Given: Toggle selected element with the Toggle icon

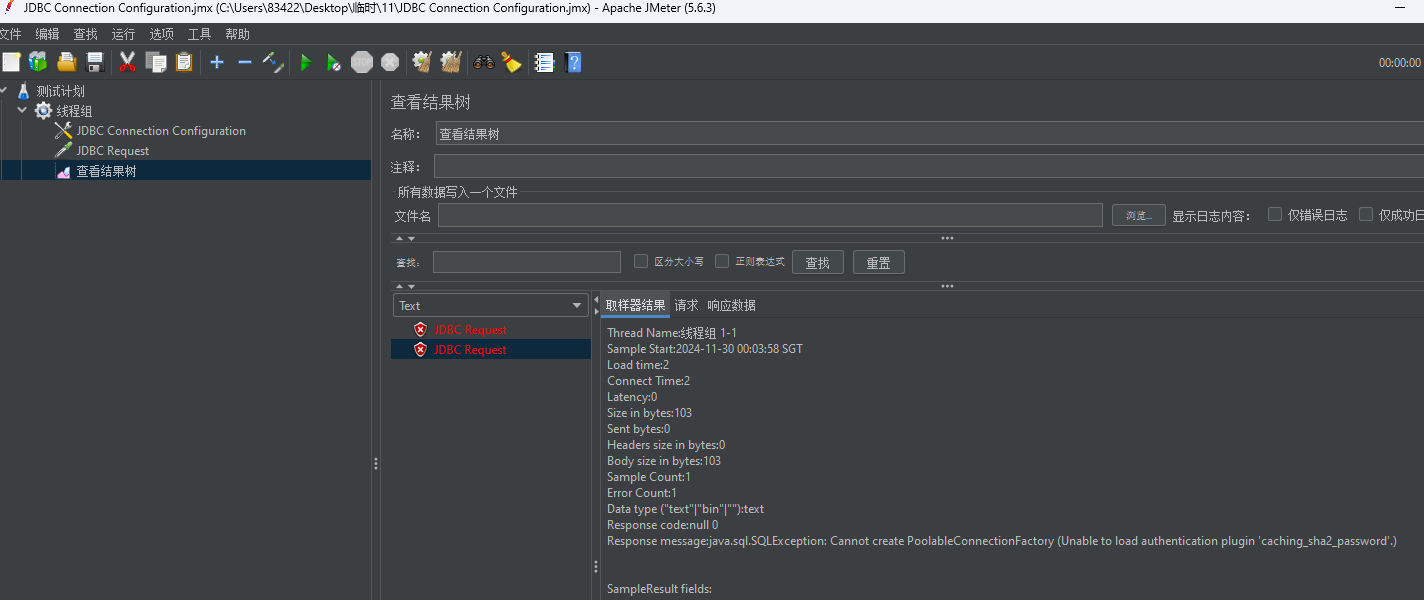Looking at the screenshot, I should pos(273,62).
